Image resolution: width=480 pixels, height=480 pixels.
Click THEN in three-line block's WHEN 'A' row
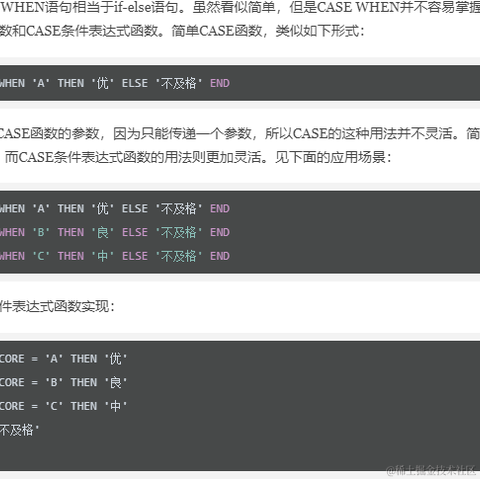[71, 209]
